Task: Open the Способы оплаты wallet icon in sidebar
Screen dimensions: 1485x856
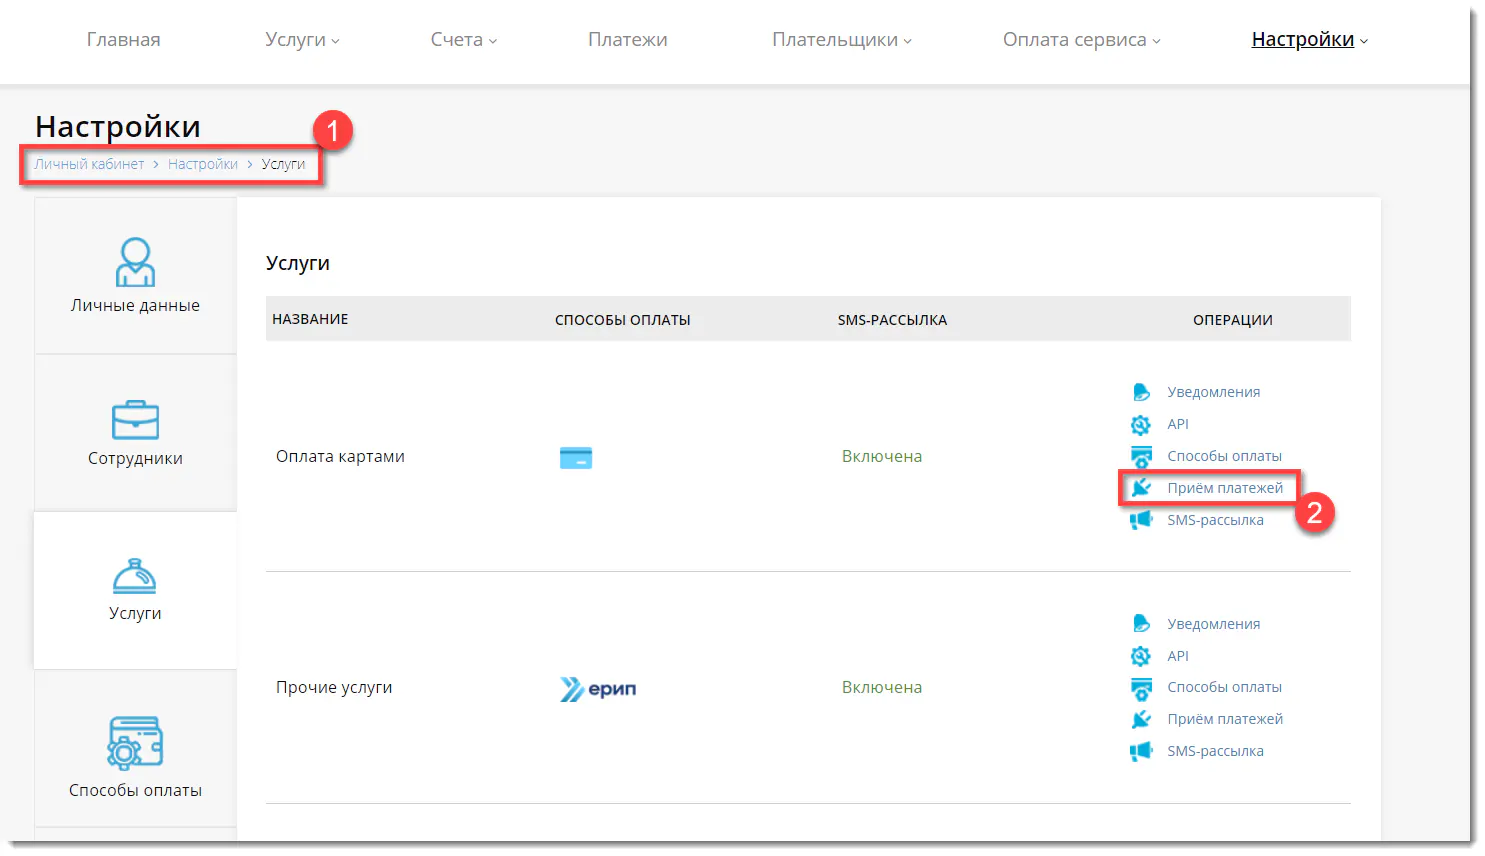Action: pyautogui.click(x=135, y=742)
